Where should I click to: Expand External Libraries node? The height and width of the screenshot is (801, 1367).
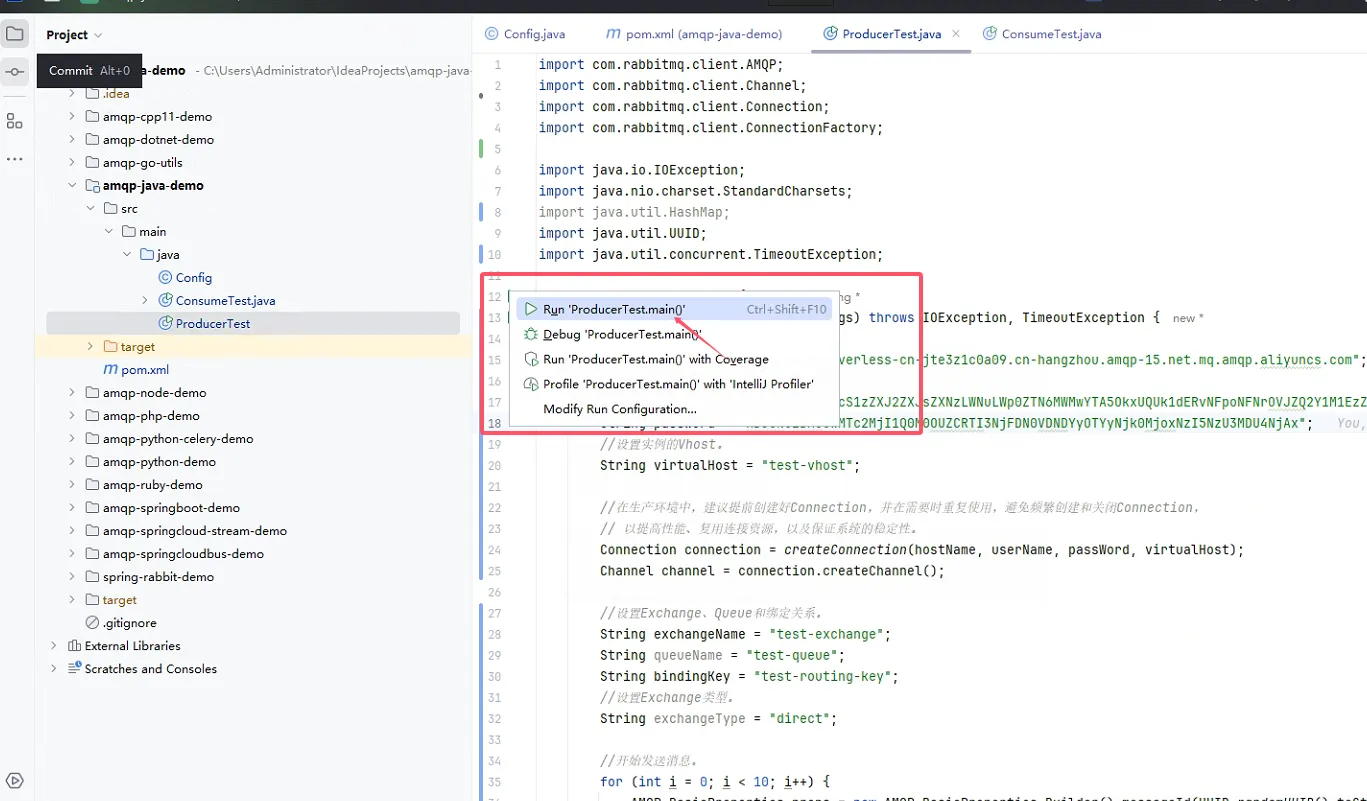click(x=54, y=646)
